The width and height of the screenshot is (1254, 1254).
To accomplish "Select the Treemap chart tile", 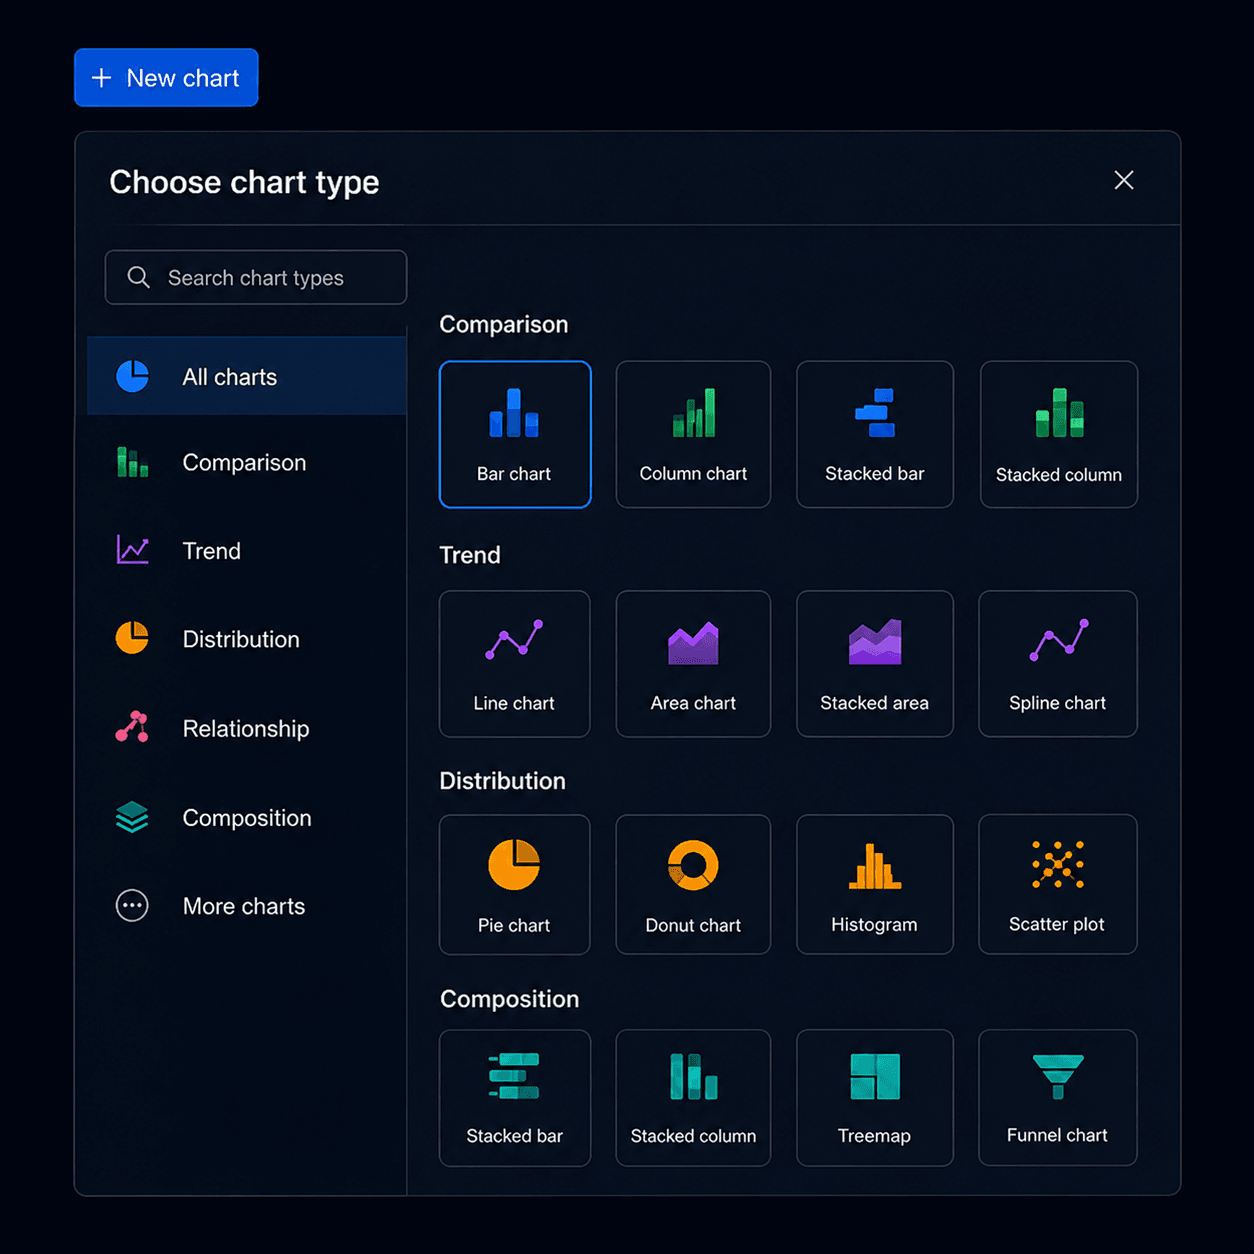I will coord(874,1098).
